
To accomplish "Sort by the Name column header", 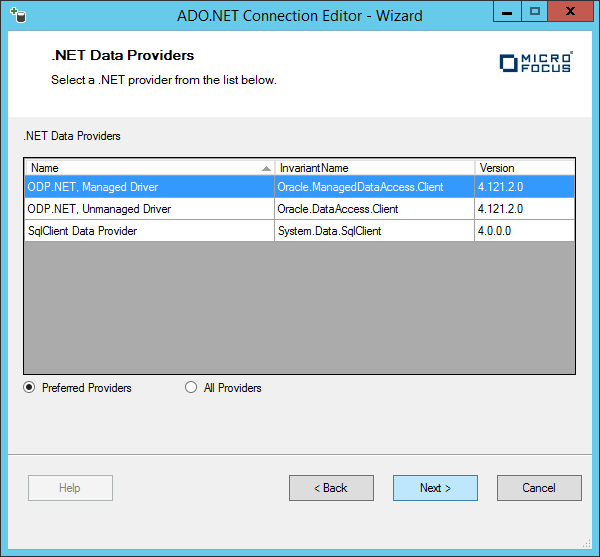I will point(150,168).
